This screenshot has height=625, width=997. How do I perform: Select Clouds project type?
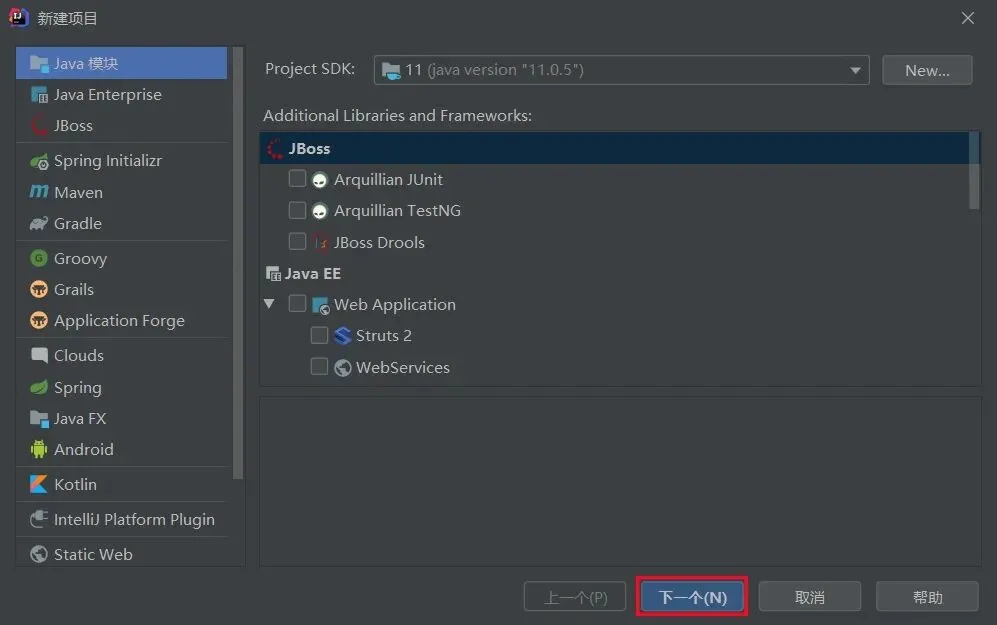(x=121, y=355)
